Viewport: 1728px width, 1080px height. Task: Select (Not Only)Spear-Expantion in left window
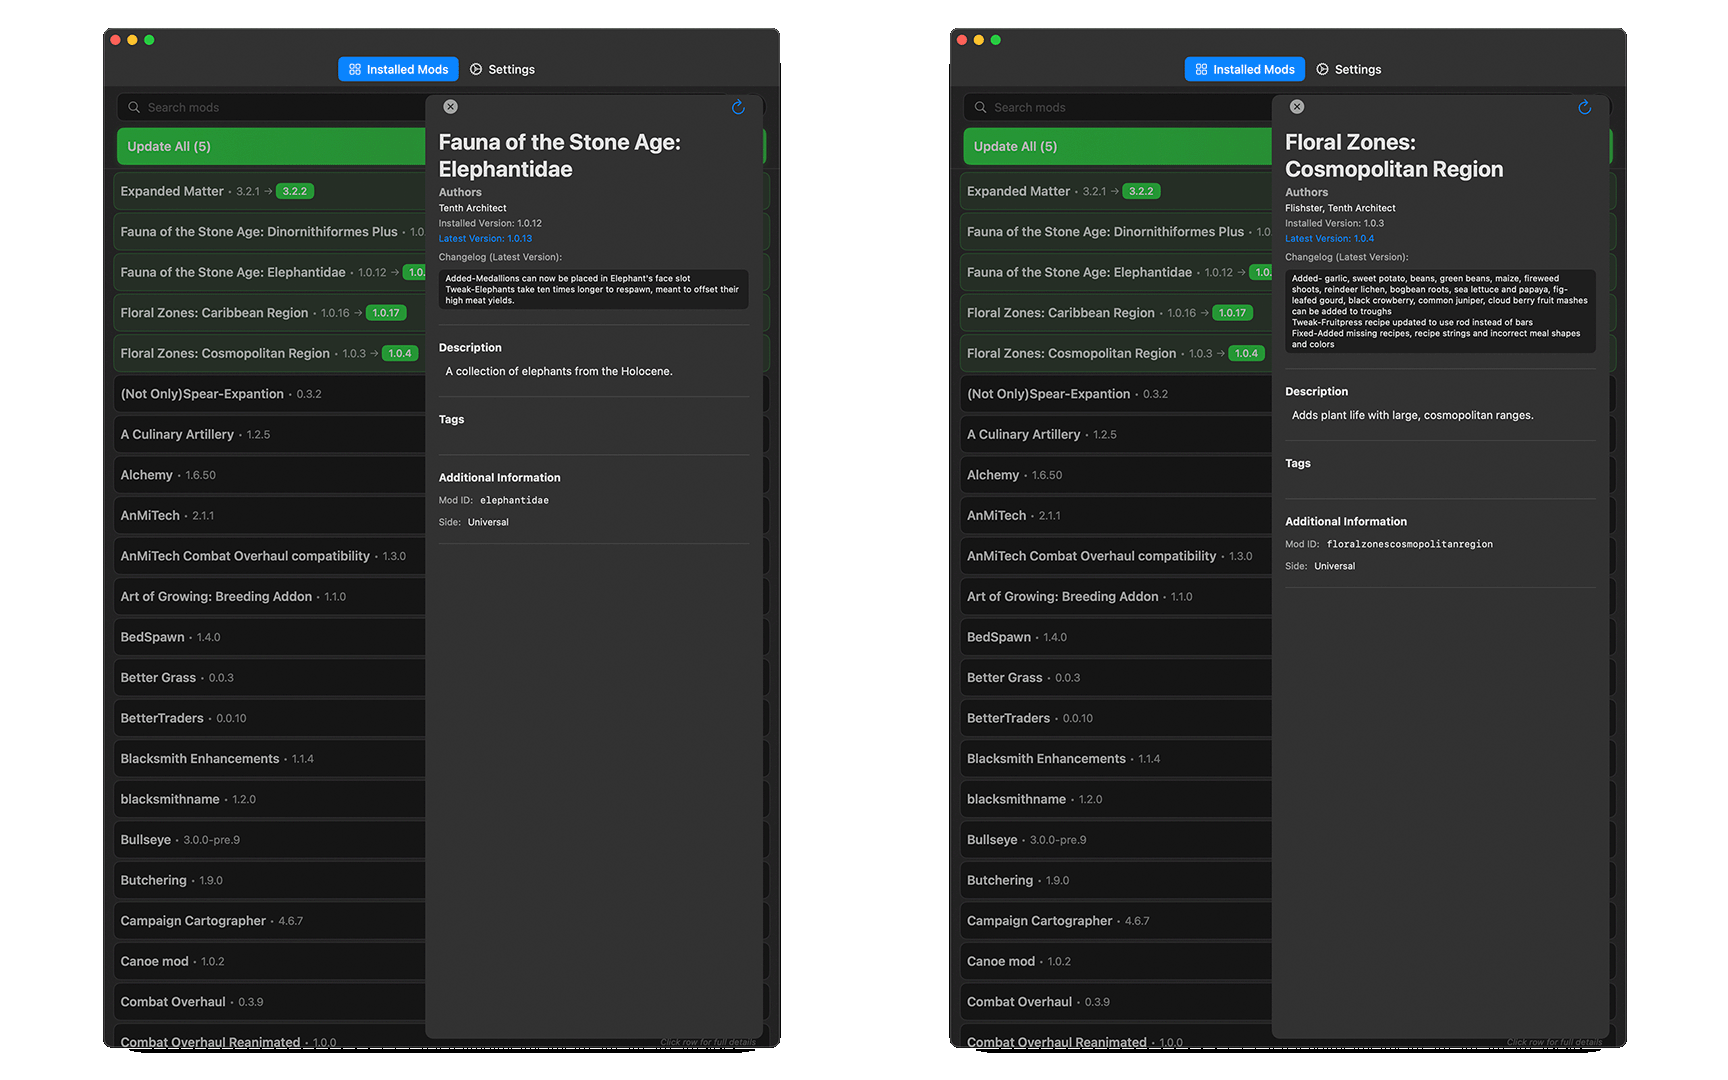(270, 394)
